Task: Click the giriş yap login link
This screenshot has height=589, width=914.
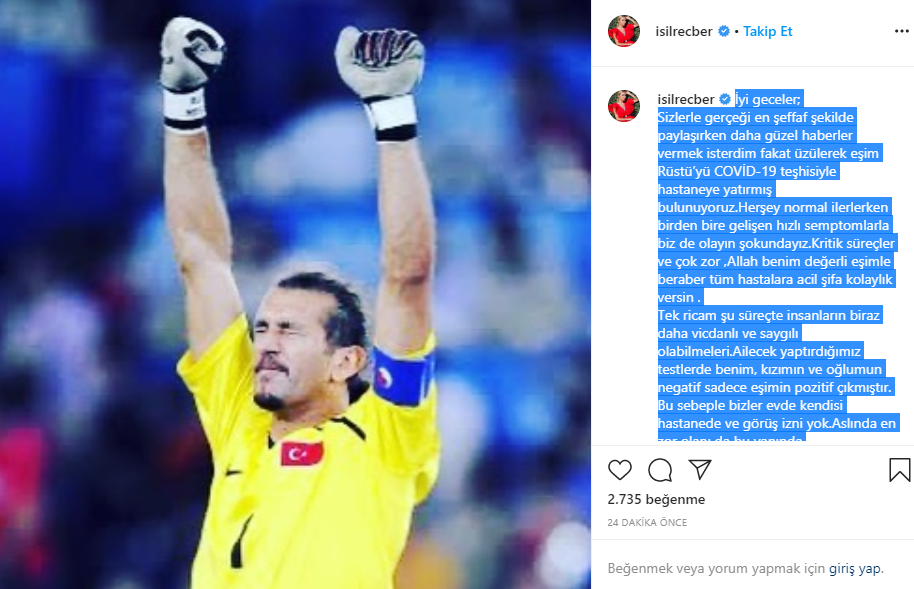Action: pos(856,568)
